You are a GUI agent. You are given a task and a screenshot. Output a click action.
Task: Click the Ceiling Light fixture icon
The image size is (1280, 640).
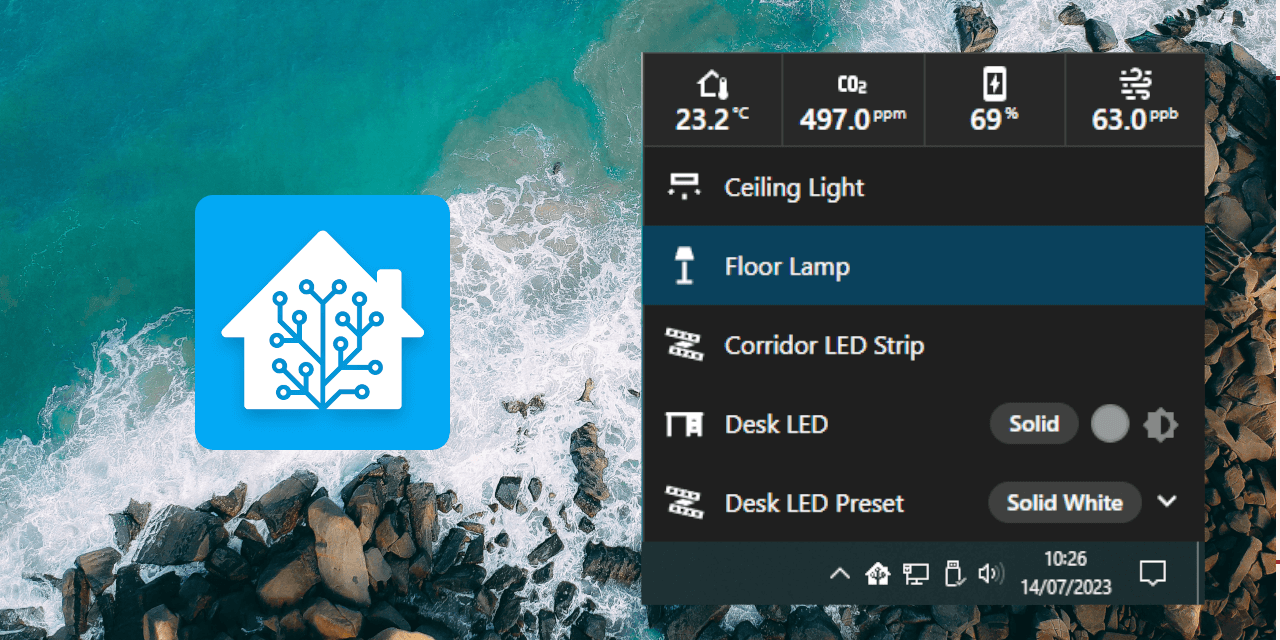click(684, 187)
